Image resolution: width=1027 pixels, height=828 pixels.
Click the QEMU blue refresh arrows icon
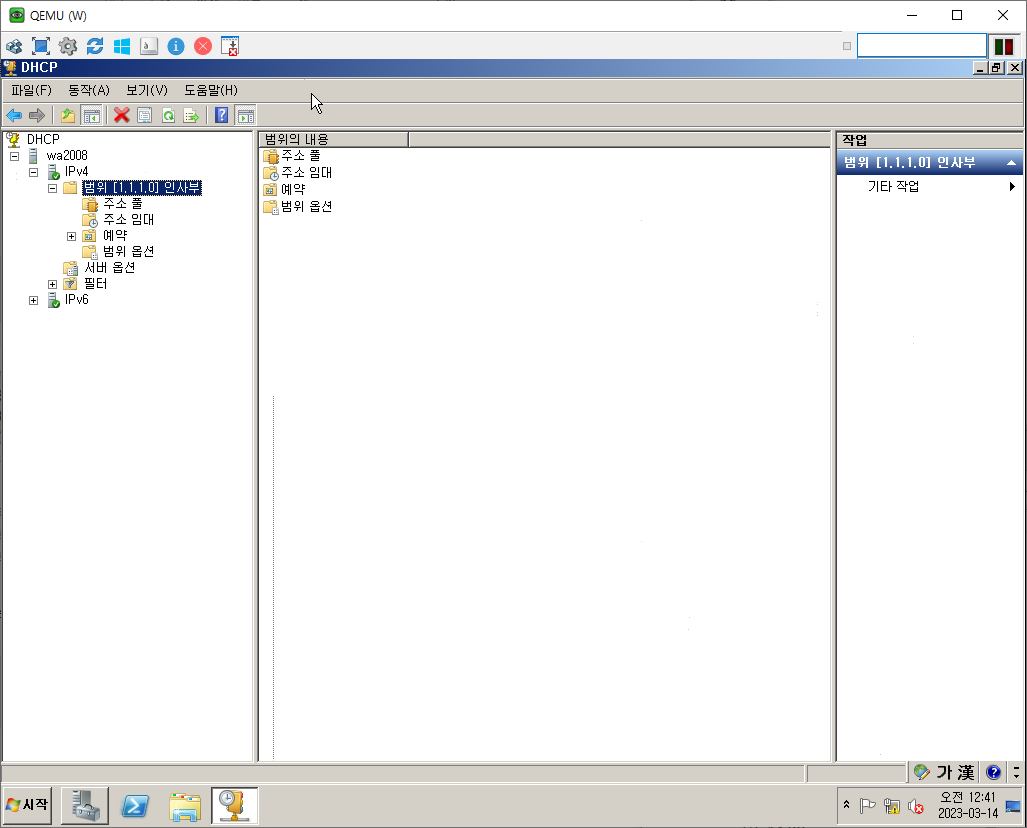[x=95, y=47]
